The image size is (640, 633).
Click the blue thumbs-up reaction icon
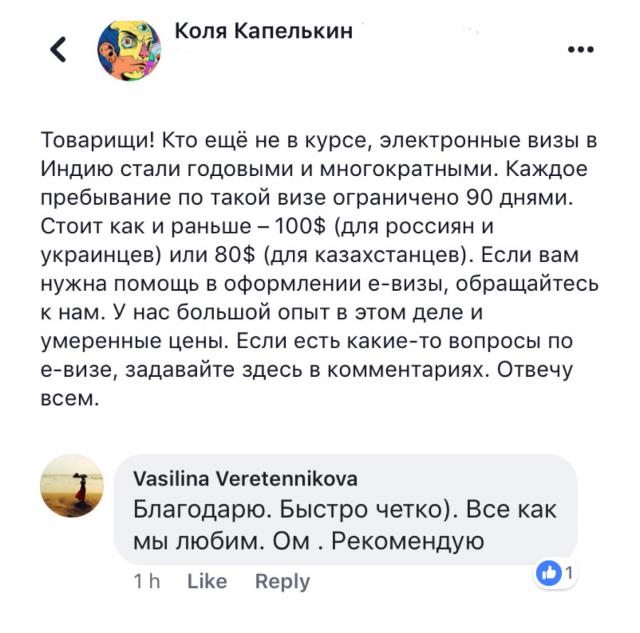(548, 573)
